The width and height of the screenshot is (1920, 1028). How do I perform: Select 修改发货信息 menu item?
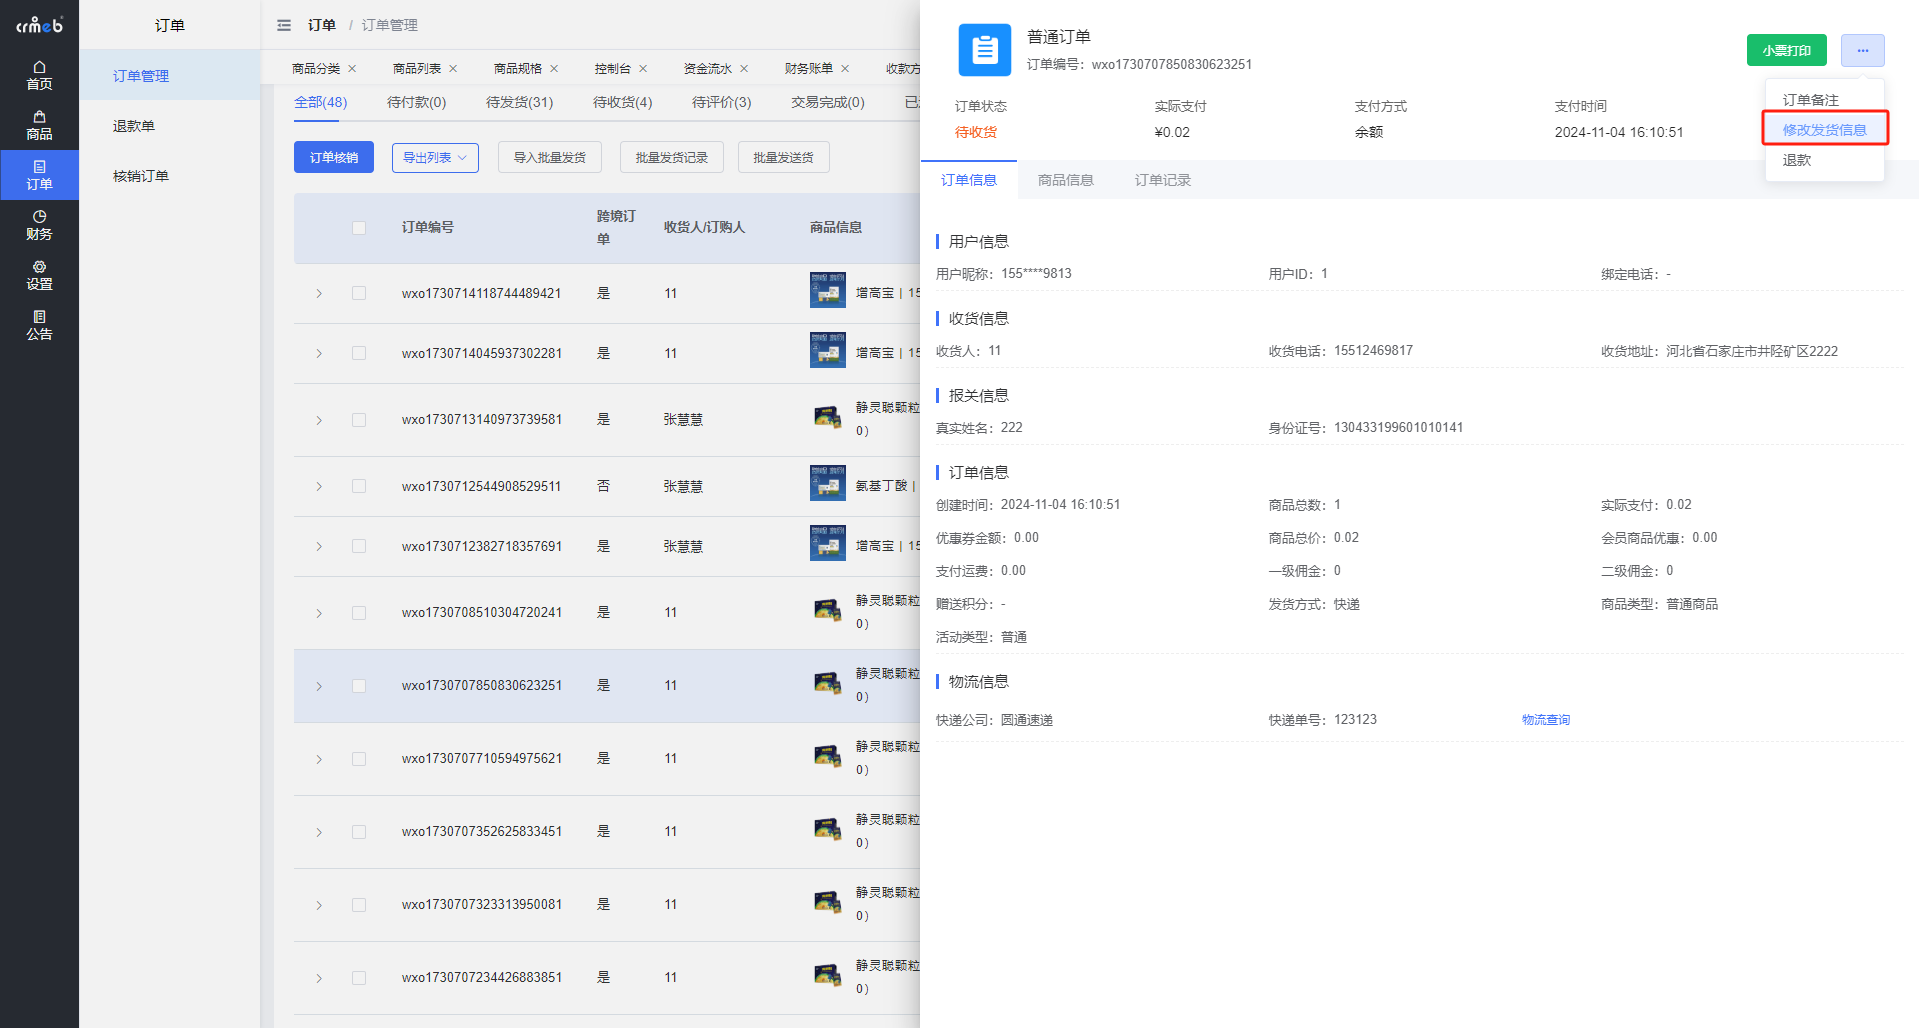click(1824, 130)
